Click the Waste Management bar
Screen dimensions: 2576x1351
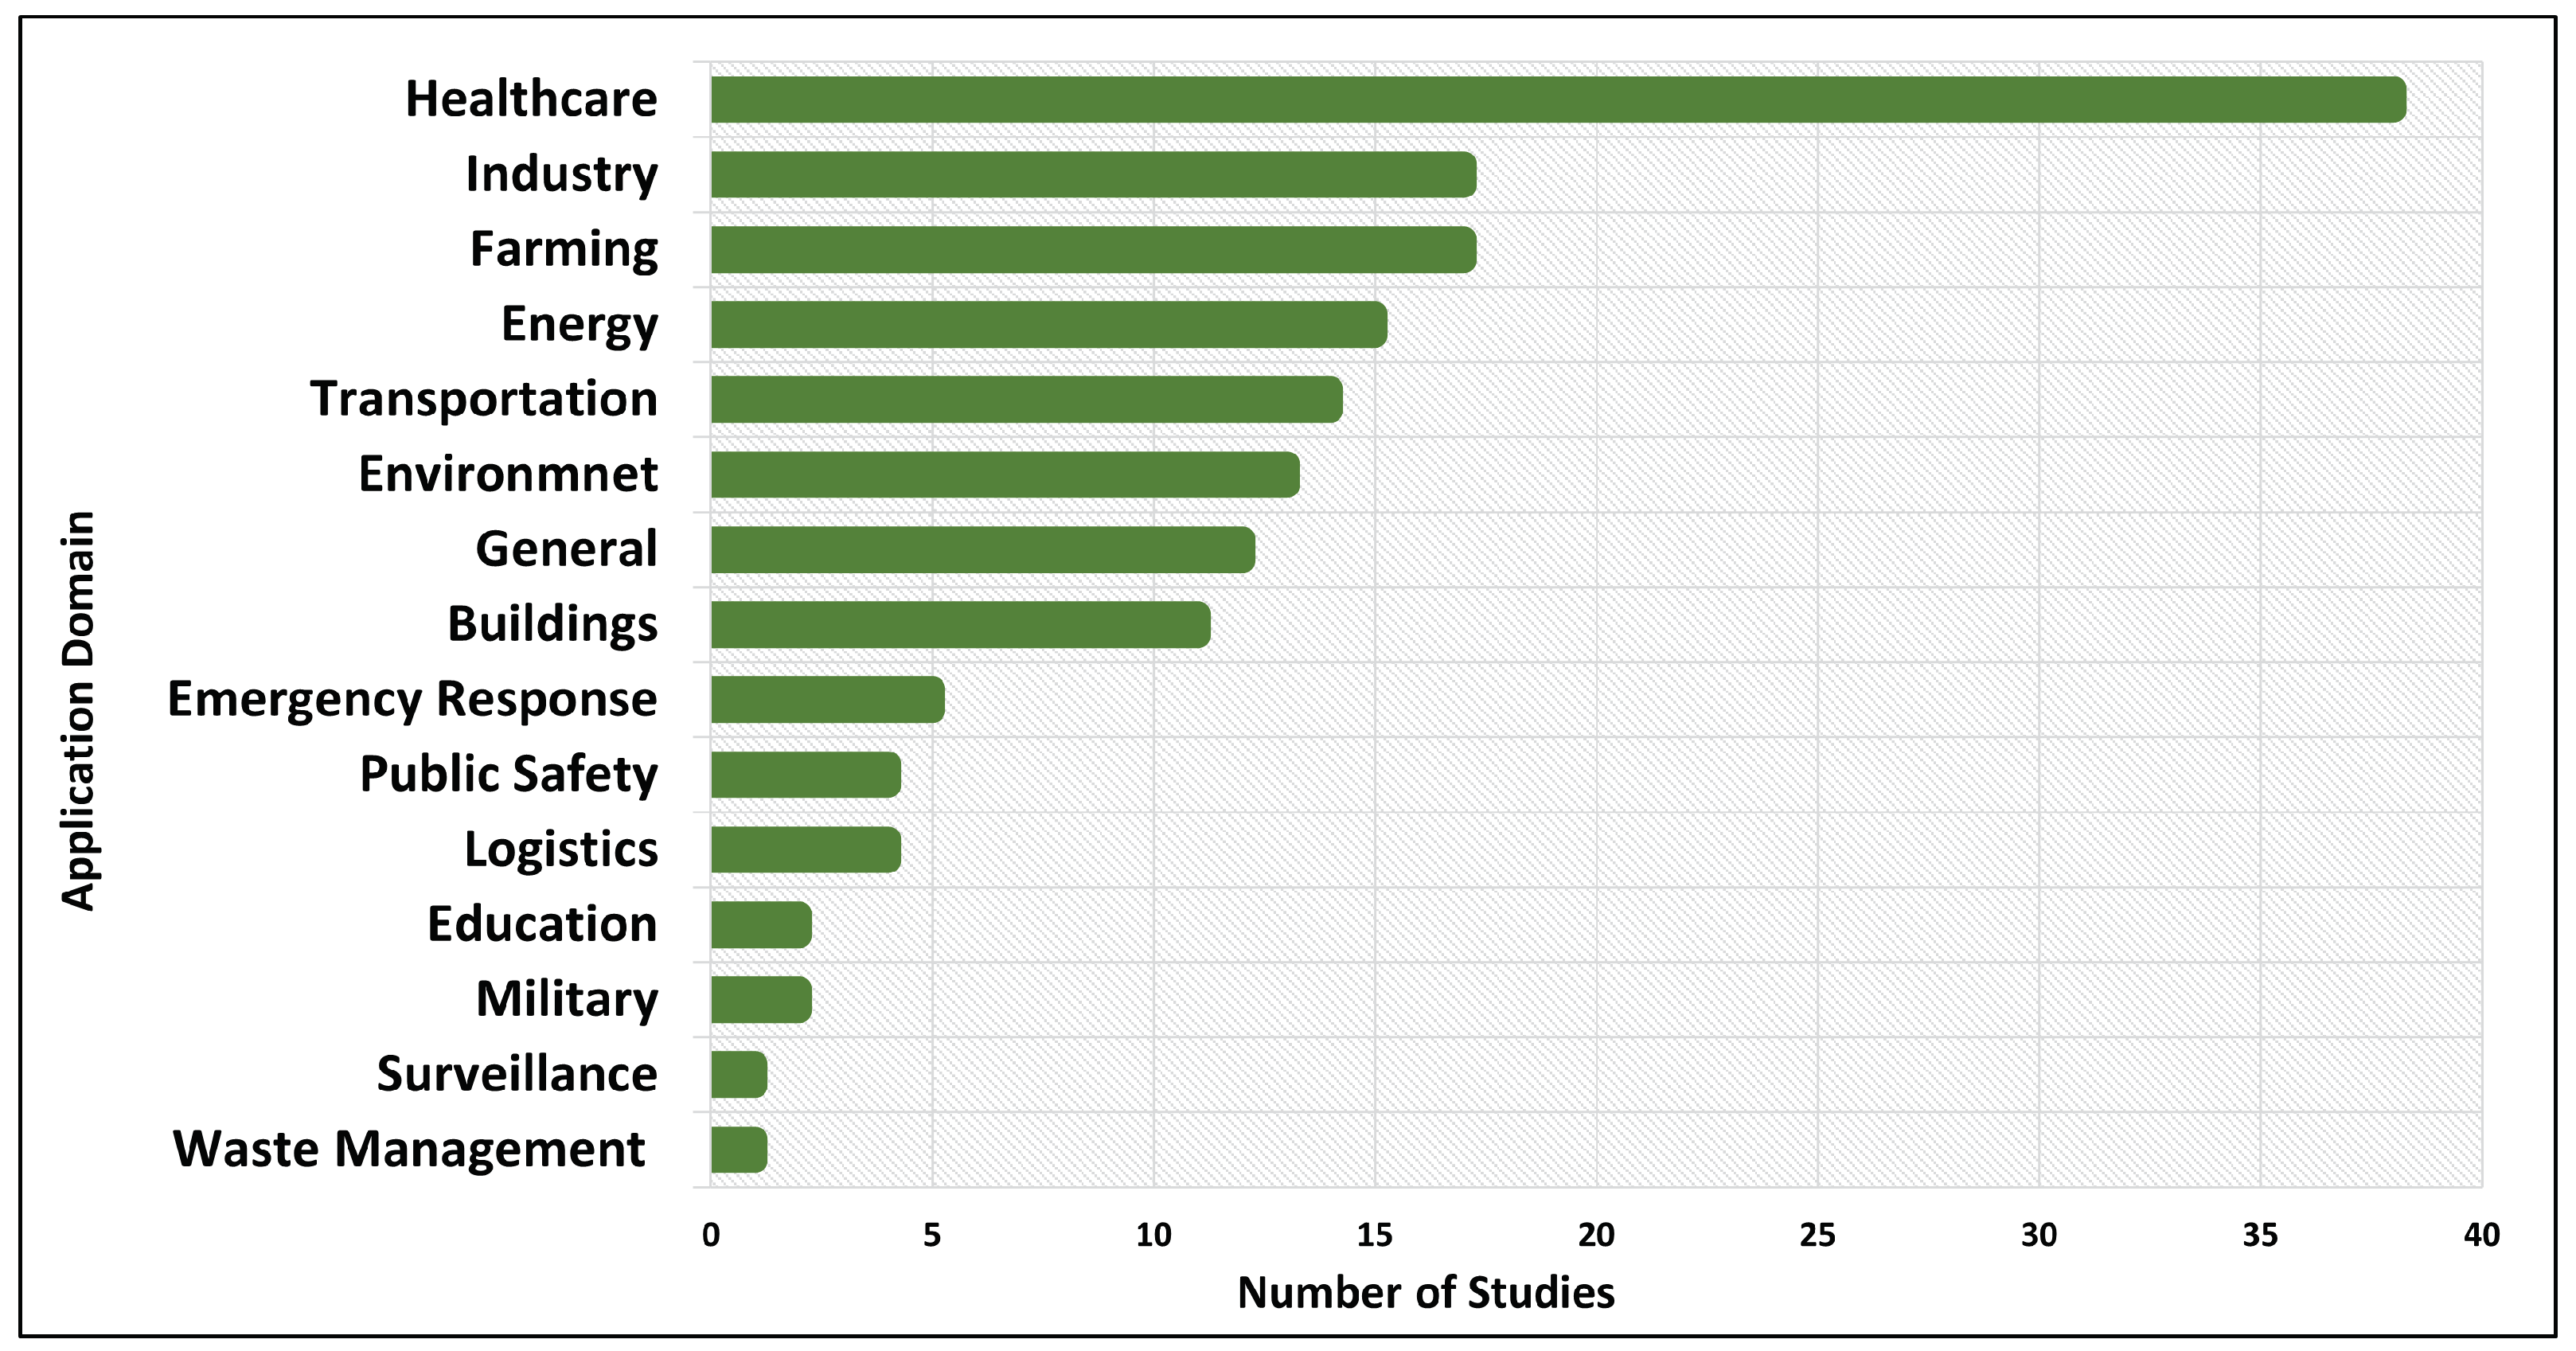[739, 1150]
